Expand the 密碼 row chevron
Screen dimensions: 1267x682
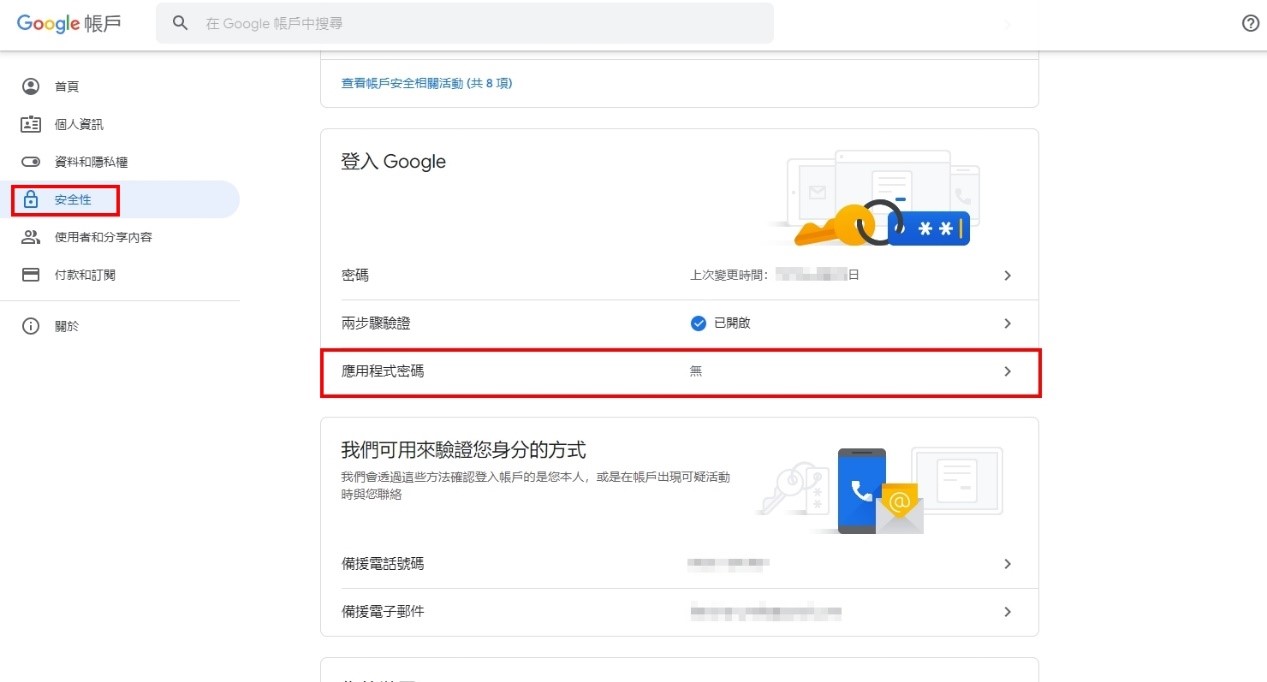pyautogui.click(x=1007, y=275)
